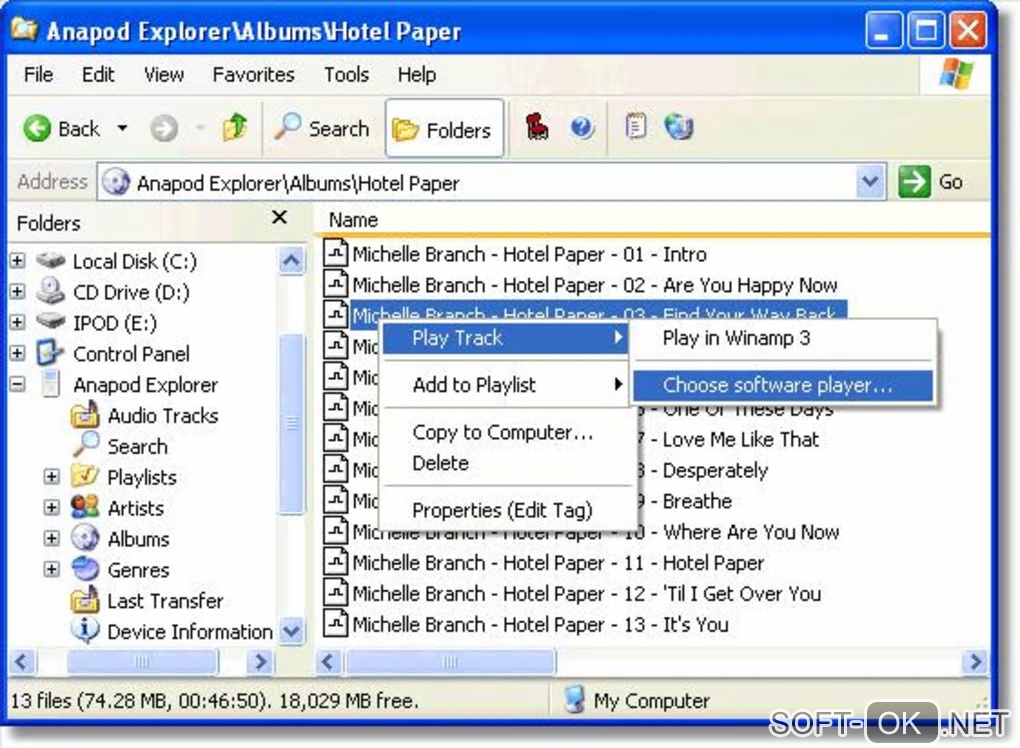Open the Back history dropdown arrow
The image size is (1020, 748).
tap(122, 127)
